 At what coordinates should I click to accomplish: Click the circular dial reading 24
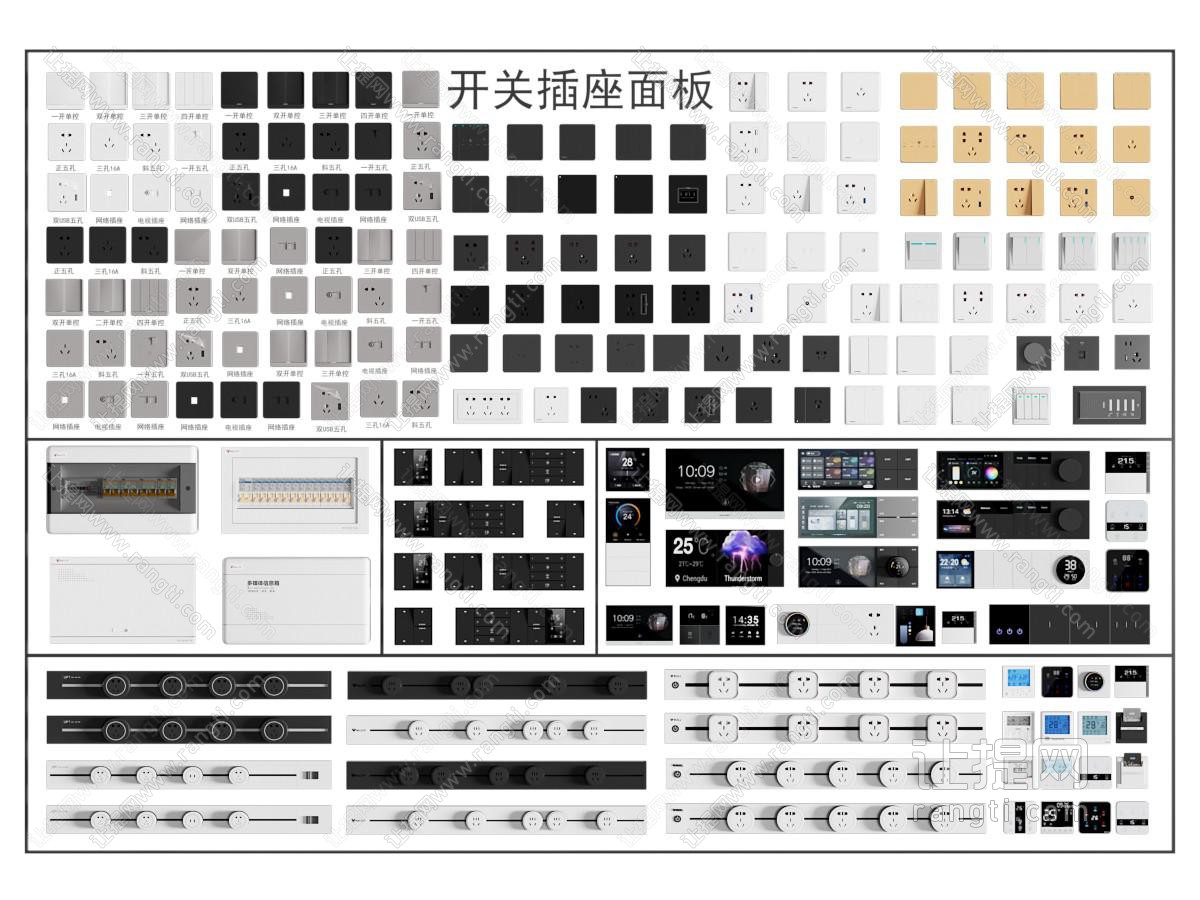pos(627,518)
